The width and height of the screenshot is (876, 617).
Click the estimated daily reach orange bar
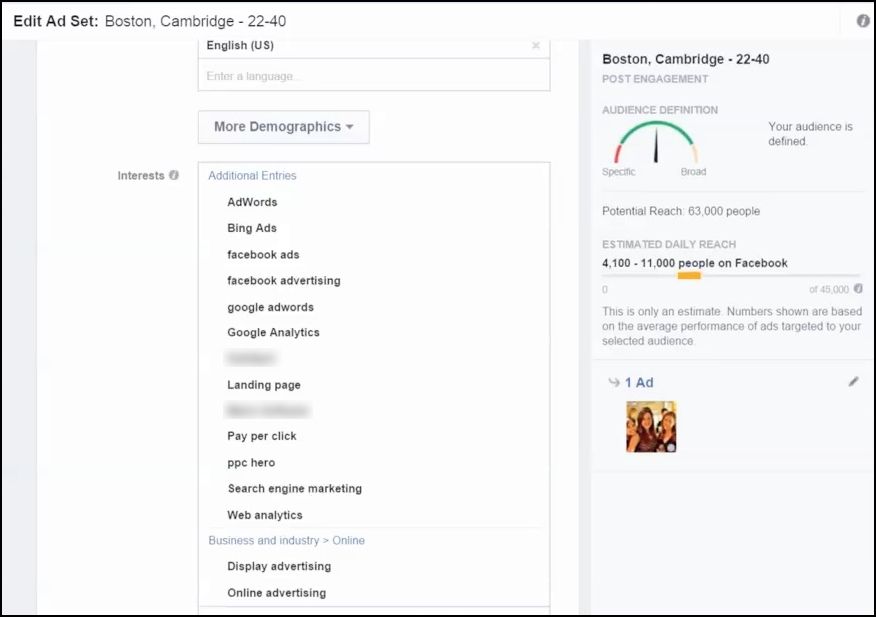click(689, 276)
